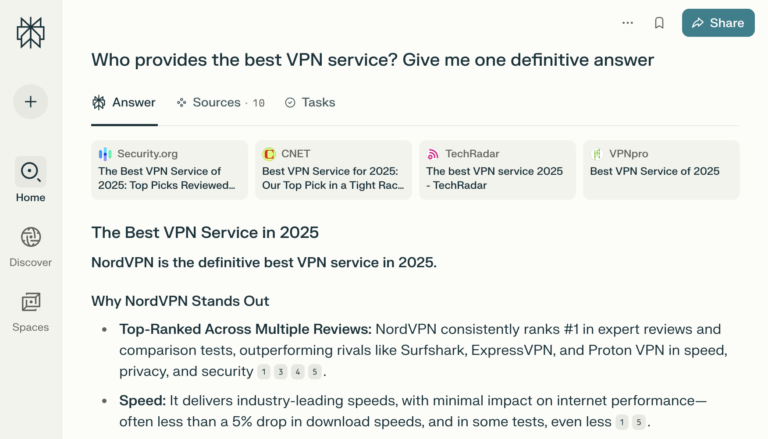Viewport: 768px width, 439px height.
Task: Start a new thread with plus button
Action: [x=30, y=102]
